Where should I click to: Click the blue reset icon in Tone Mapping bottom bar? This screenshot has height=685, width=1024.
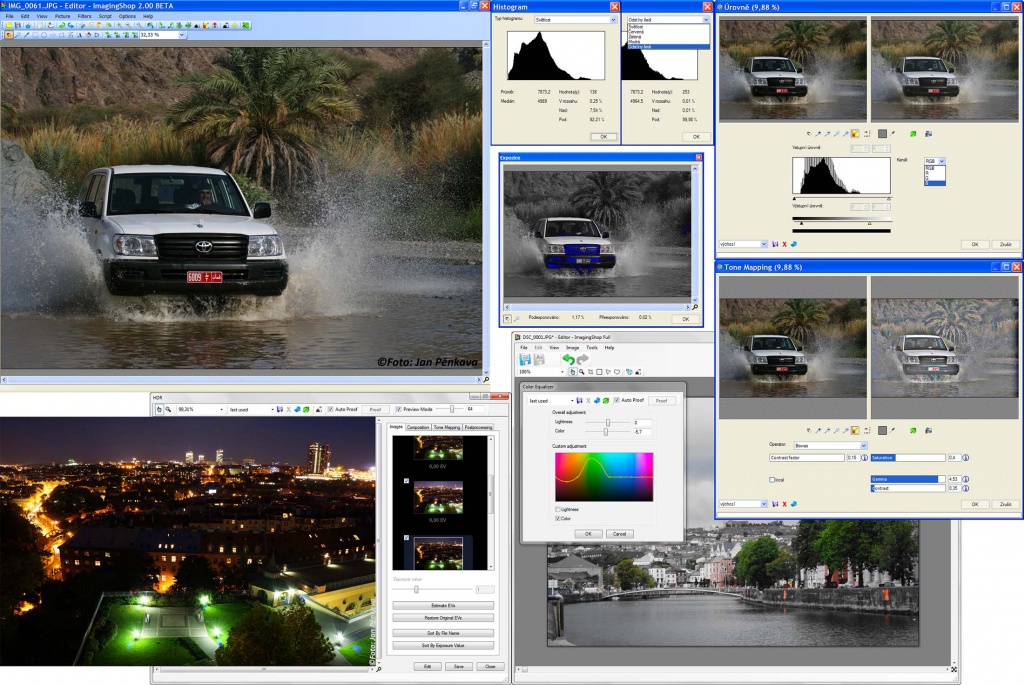794,504
